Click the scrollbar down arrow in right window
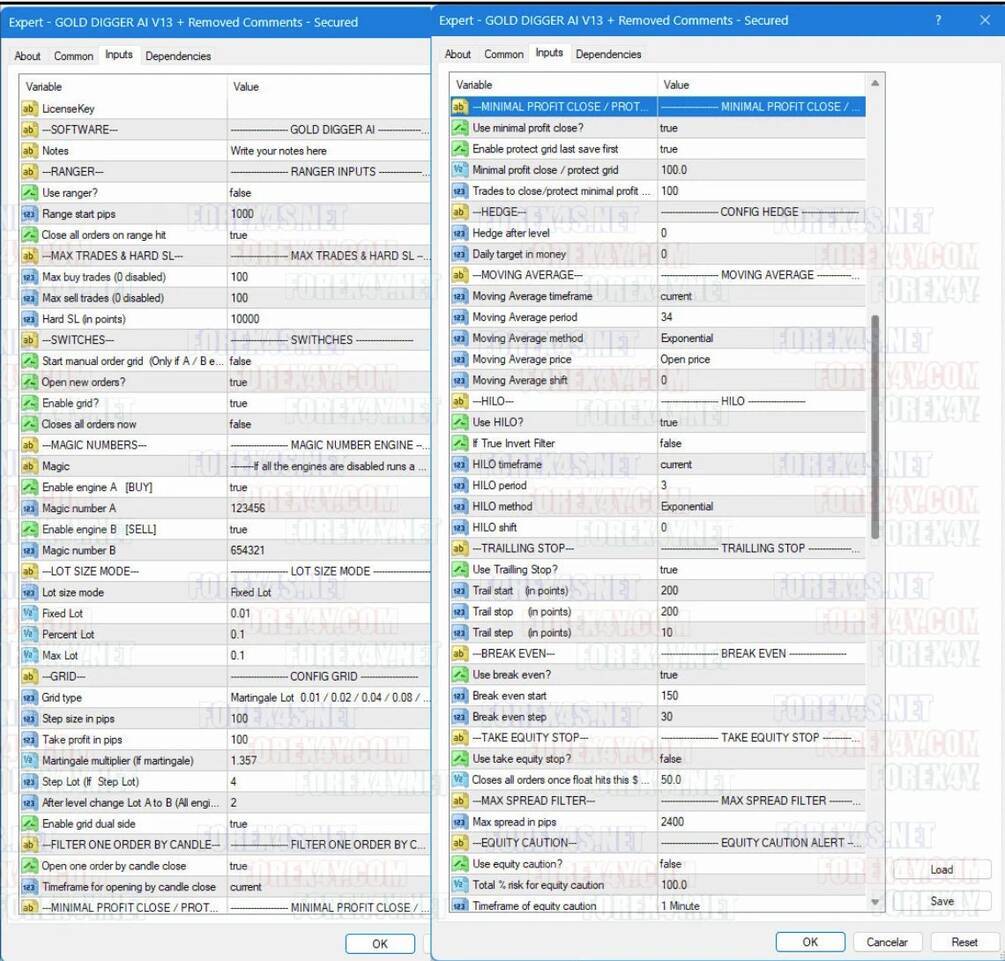The height and width of the screenshot is (961, 1005). 875,902
